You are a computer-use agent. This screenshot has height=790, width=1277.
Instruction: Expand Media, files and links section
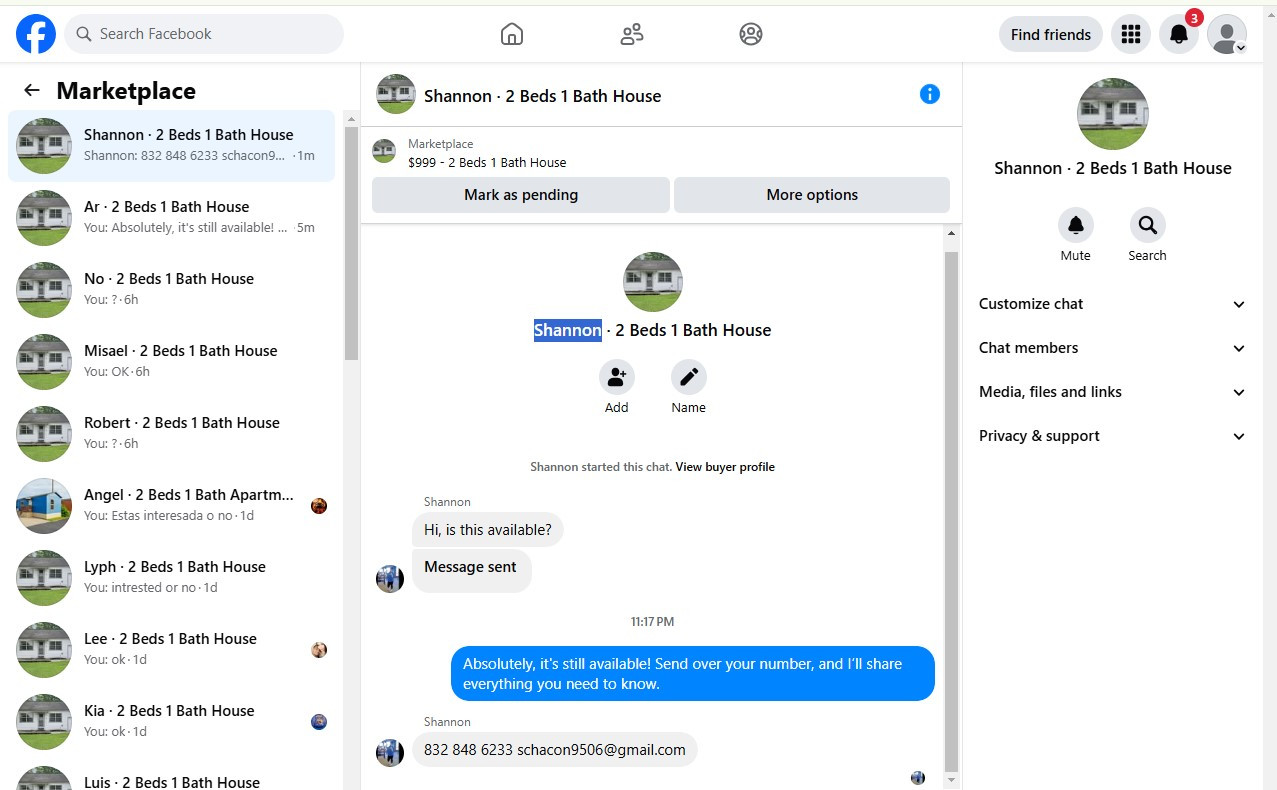[1112, 392]
